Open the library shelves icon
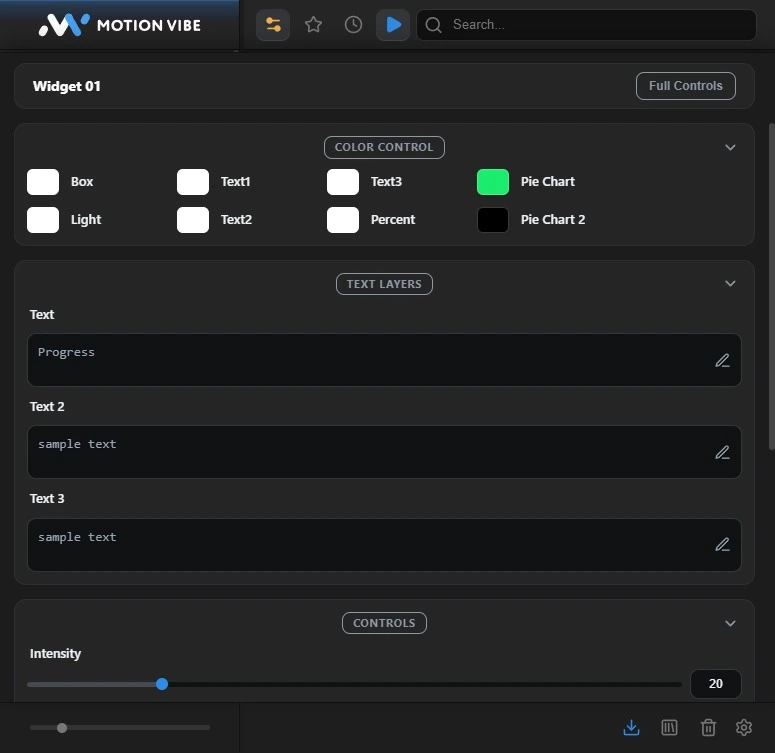This screenshot has height=753, width=775. click(x=669, y=727)
